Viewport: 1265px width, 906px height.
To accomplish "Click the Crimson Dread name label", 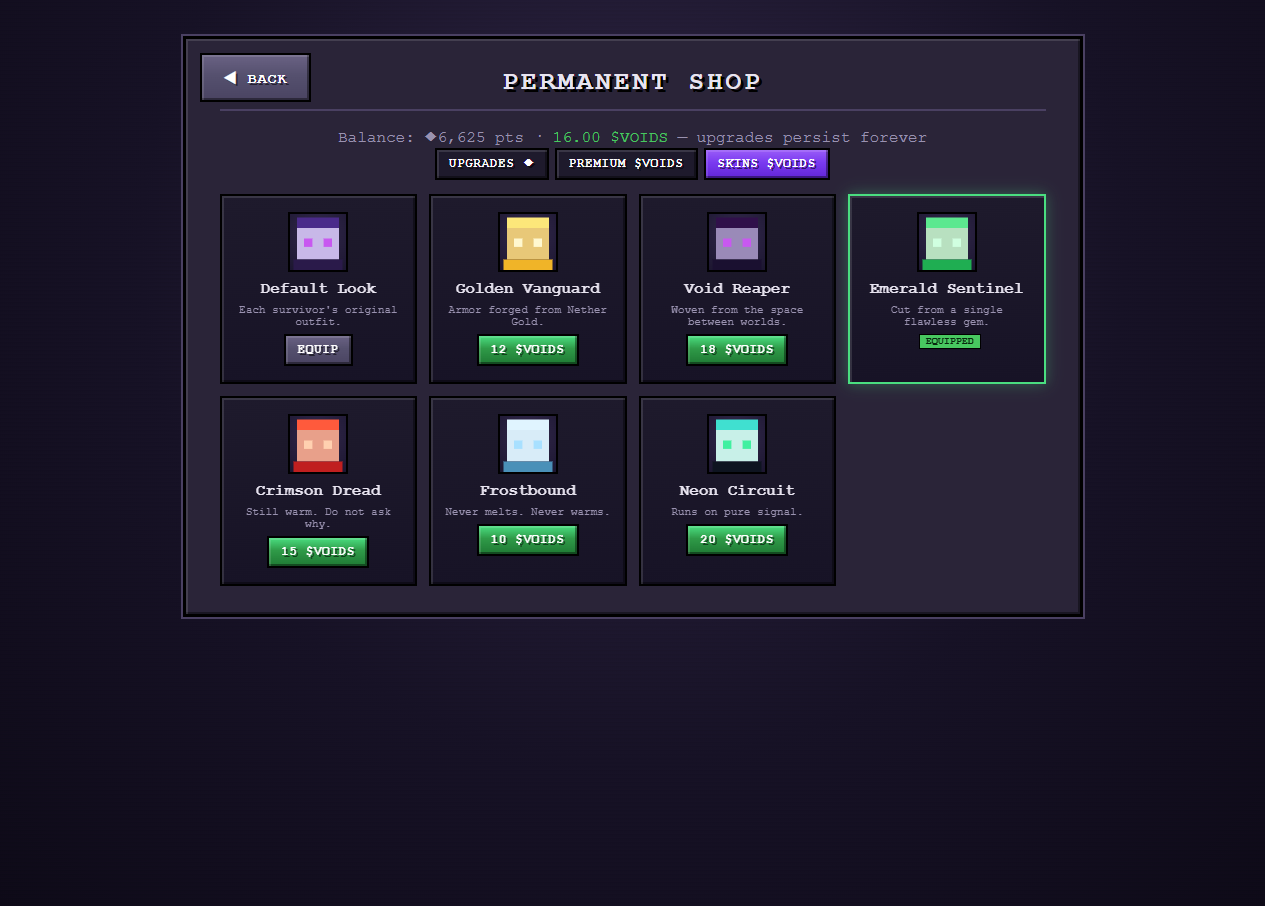I will (318, 491).
